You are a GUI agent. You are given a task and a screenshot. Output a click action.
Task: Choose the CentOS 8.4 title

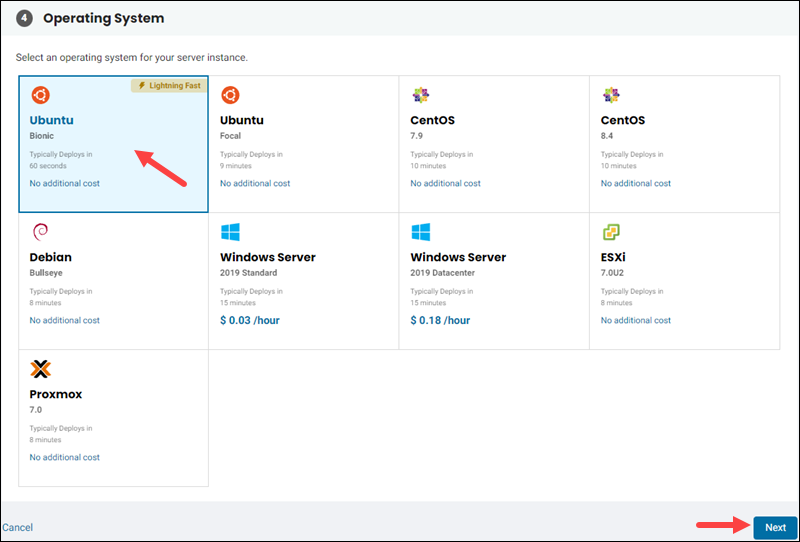click(623, 120)
